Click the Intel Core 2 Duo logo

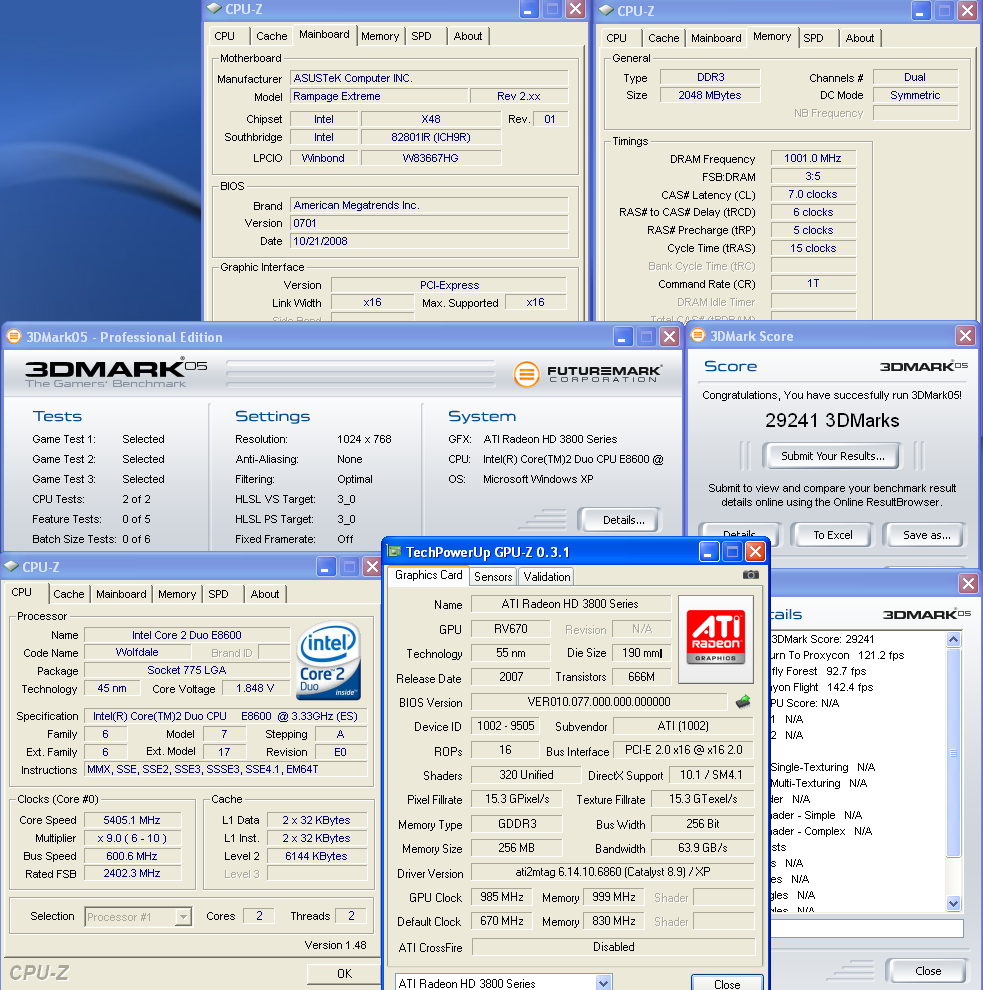pyautogui.click(x=328, y=660)
